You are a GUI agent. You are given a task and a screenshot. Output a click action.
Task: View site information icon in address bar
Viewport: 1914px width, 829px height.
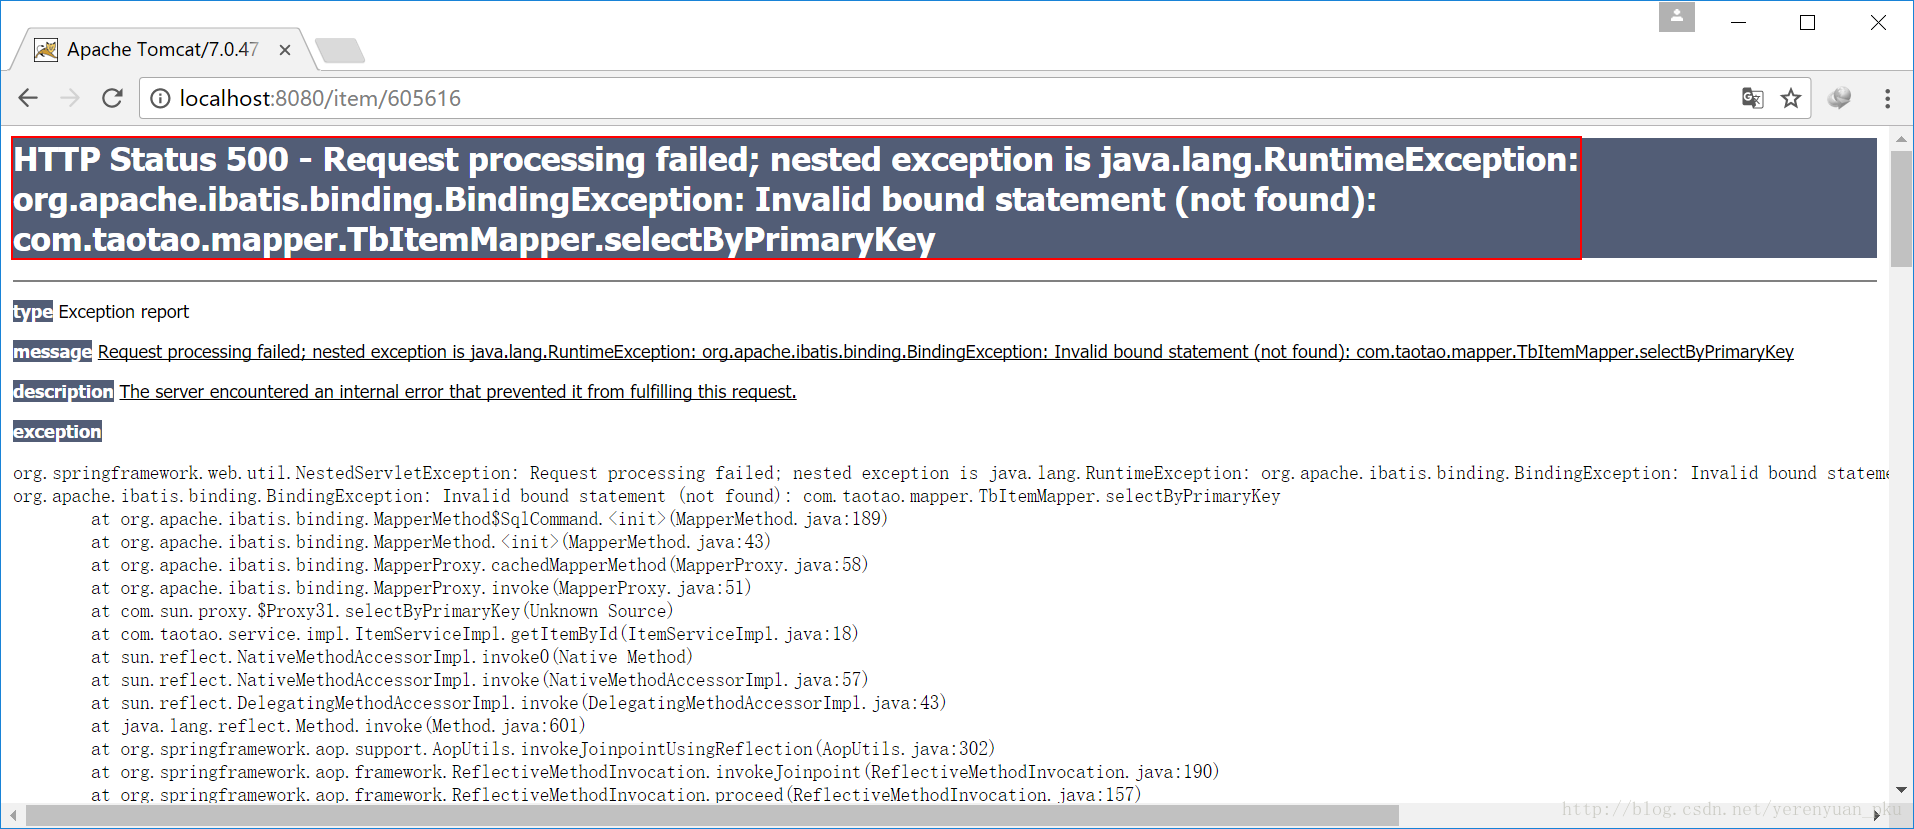[x=160, y=98]
